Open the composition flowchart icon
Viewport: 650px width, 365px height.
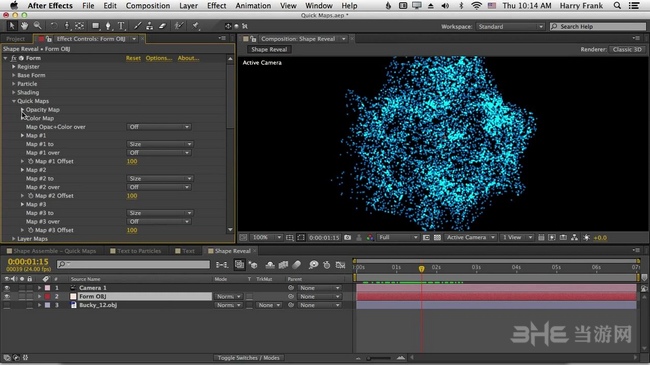point(574,238)
